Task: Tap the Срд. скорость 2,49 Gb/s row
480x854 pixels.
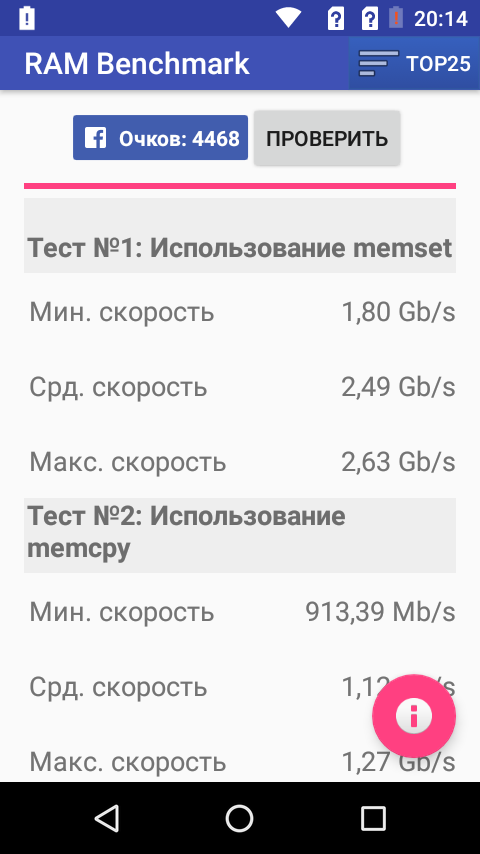Action: [x=240, y=387]
